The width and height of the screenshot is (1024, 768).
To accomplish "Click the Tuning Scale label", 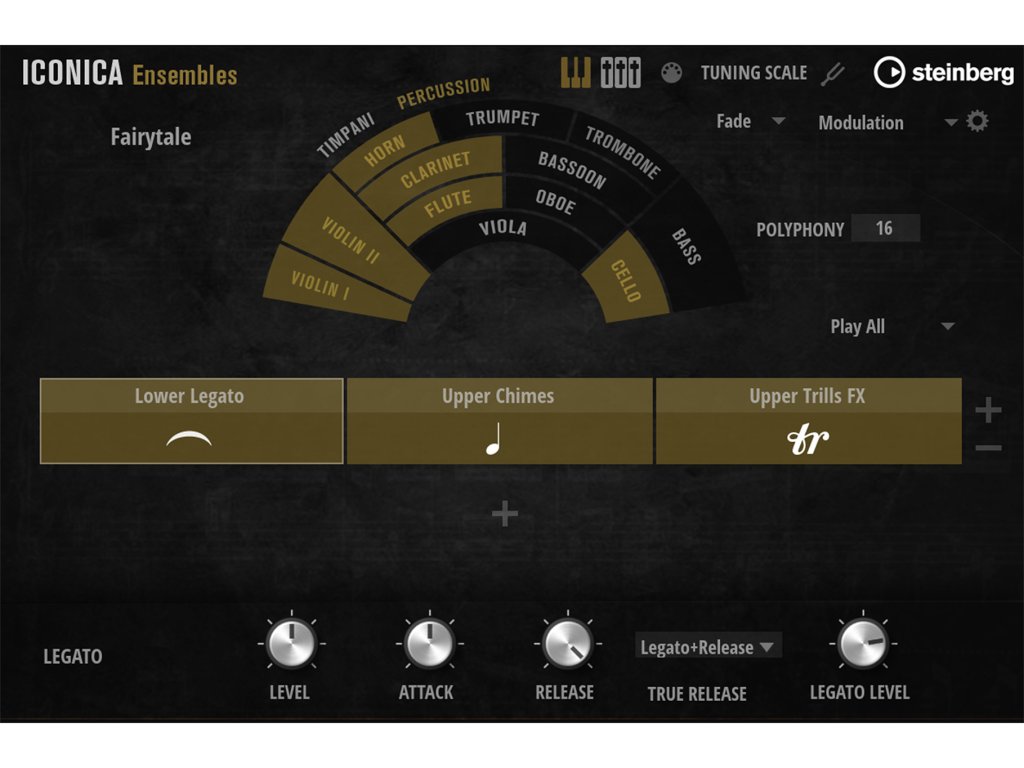I will coord(753,73).
